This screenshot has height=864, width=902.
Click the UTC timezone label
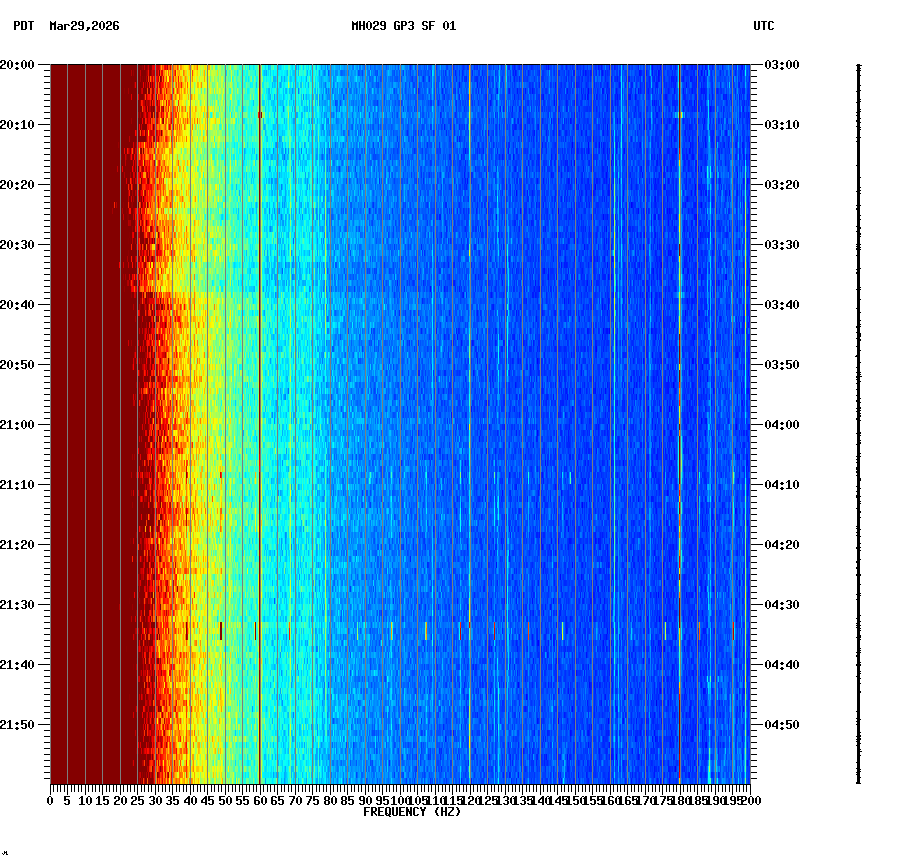pyautogui.click(x=765, y=28)
